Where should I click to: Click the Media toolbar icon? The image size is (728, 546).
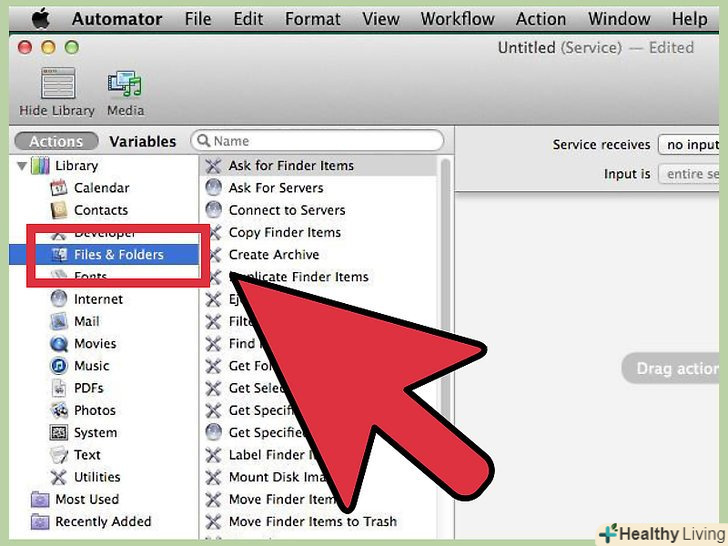pos(125,84)
